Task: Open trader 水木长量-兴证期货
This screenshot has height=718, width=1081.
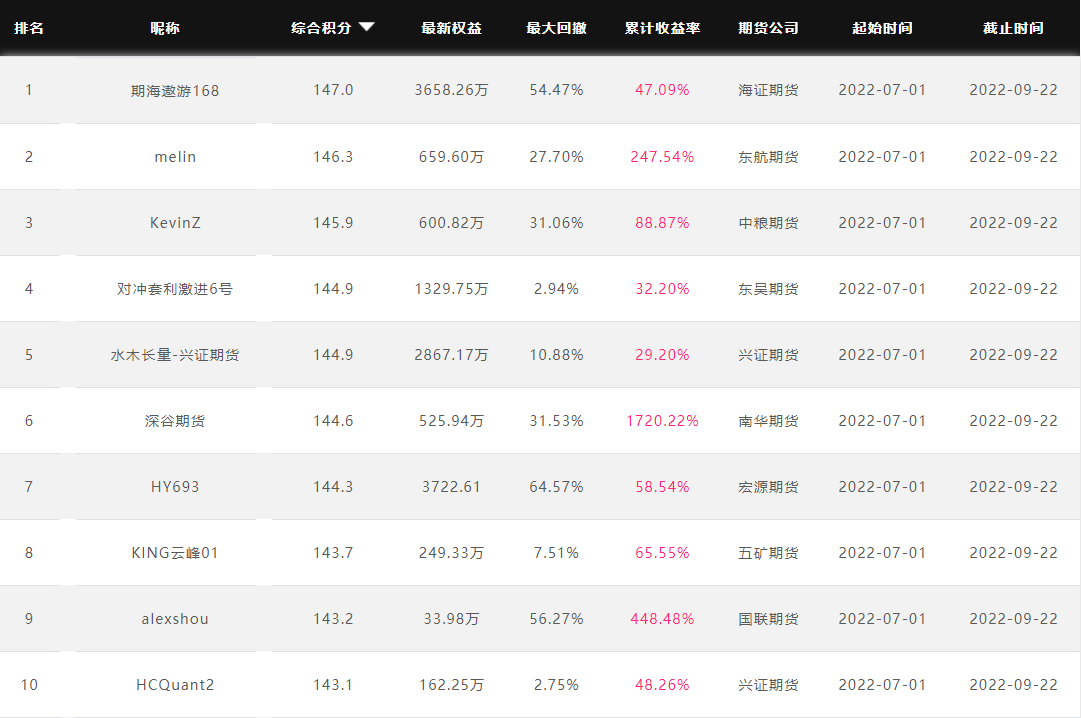Action: (x=175, y=355)
